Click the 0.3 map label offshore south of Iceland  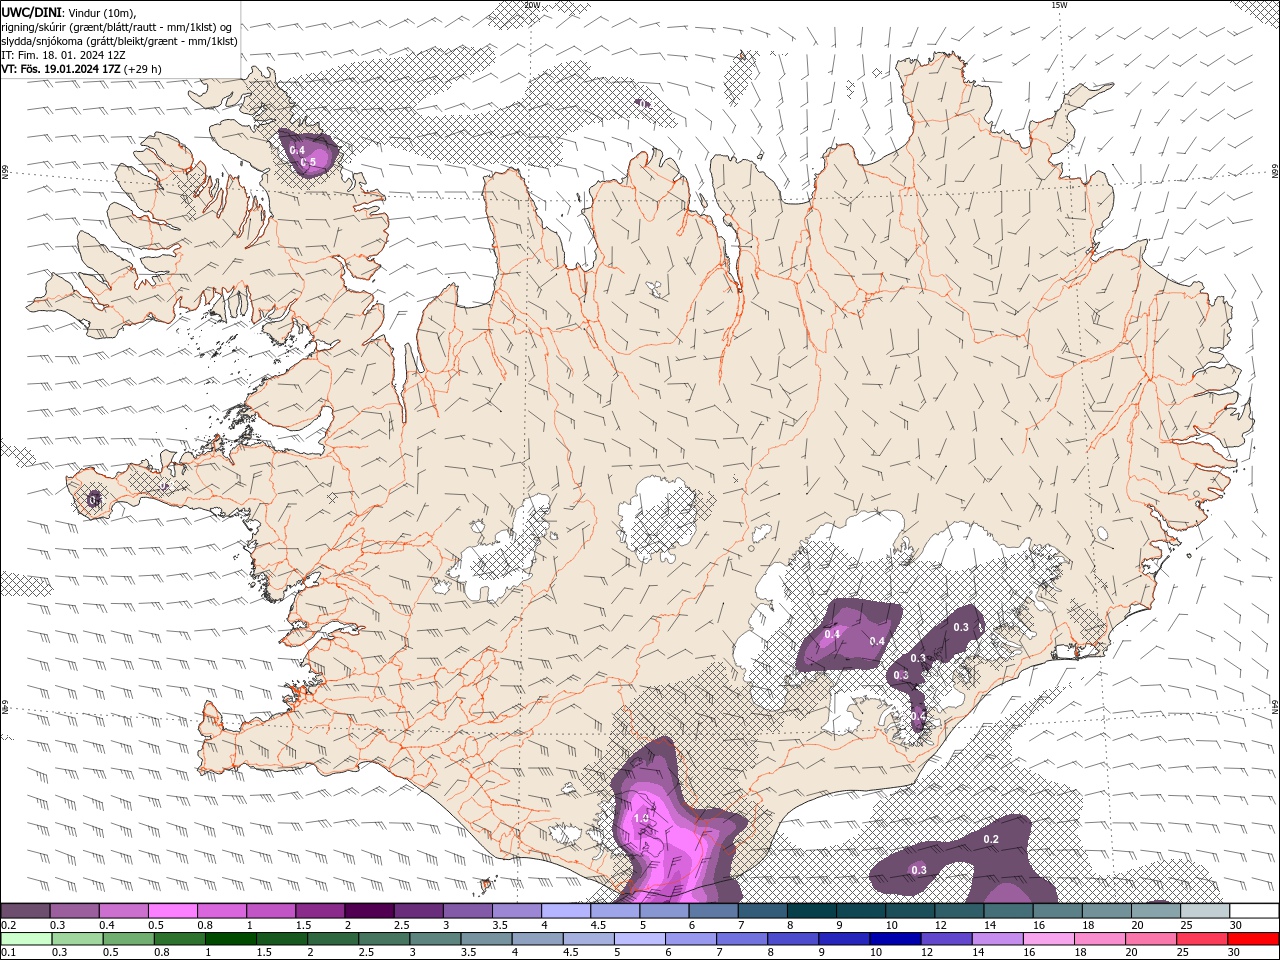[918, 869]
